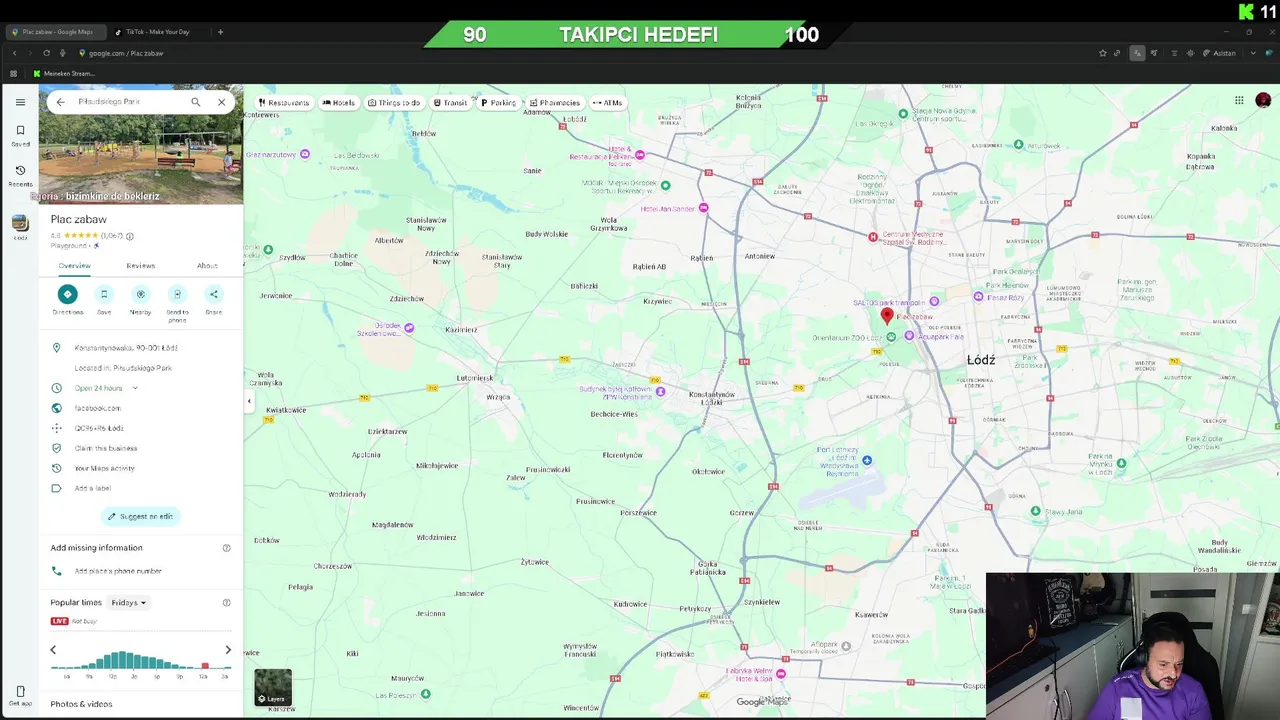Viewport: 1280px width, 720px height.
Task: Switch to the About tab
Action: (x=207, y=266)
